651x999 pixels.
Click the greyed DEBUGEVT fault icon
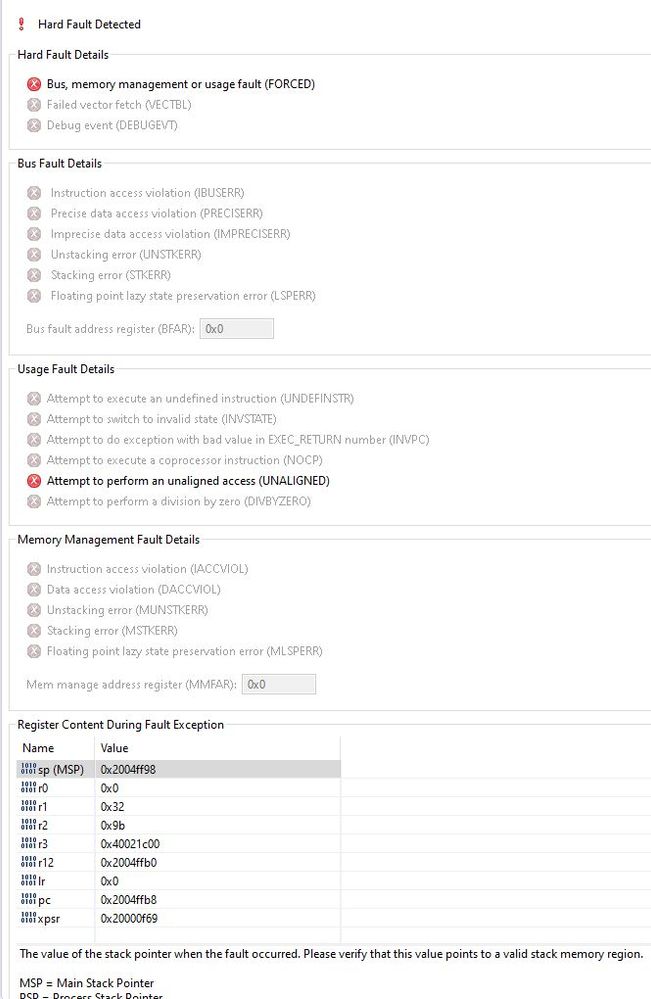pyautogui.click(x=34, y=126)
